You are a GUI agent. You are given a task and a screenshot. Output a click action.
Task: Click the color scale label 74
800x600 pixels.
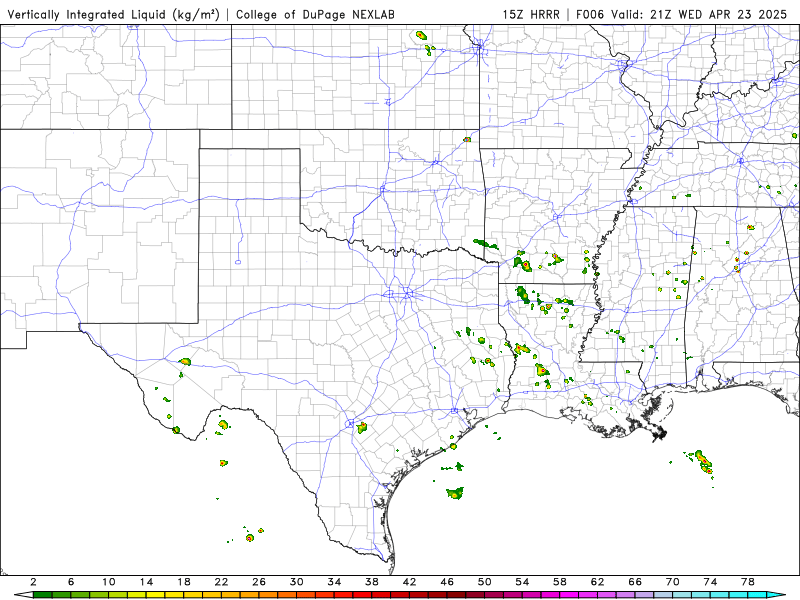point(710,582)
